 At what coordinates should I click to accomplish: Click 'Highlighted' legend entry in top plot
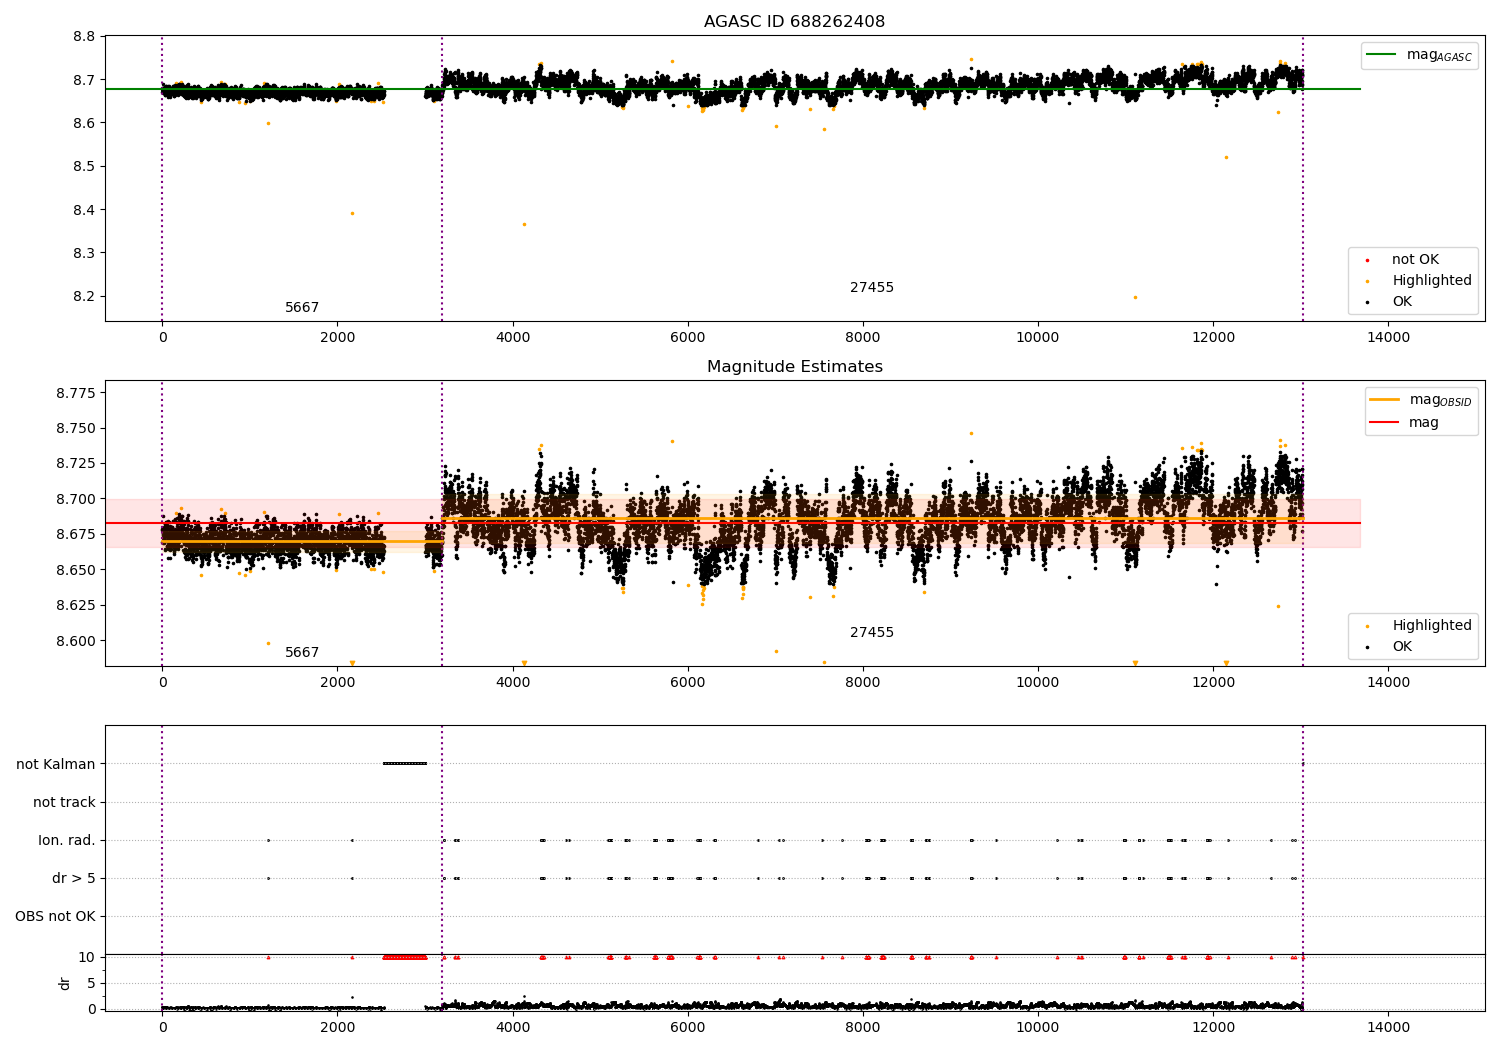[x=1419, y=281]
